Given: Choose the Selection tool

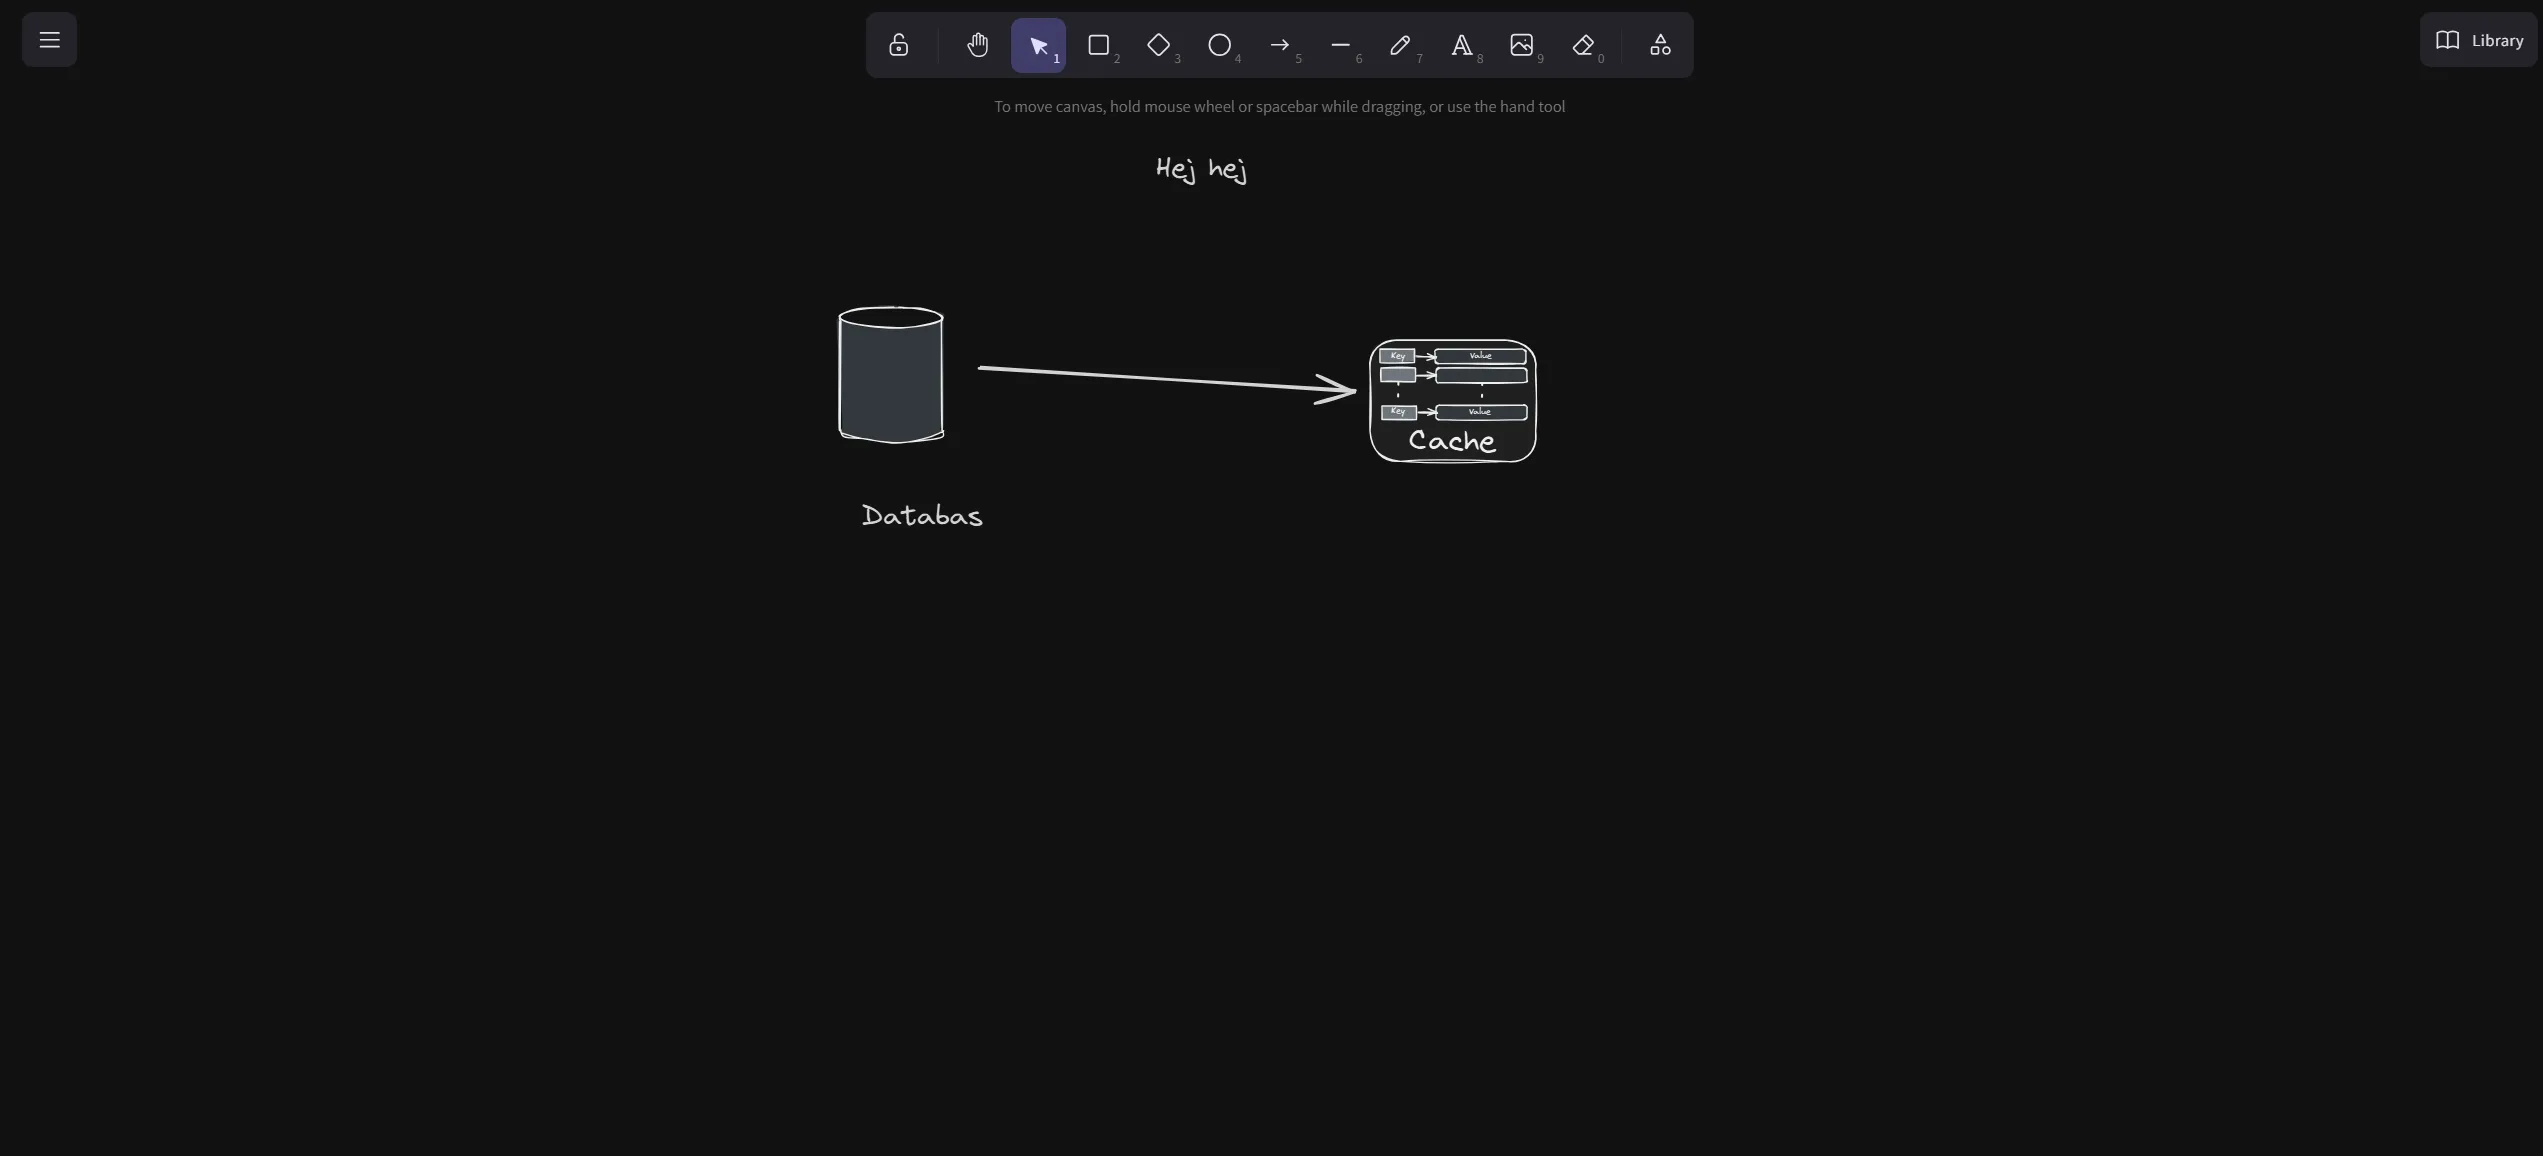Looking at the screenshot, I should [1038, 45].
